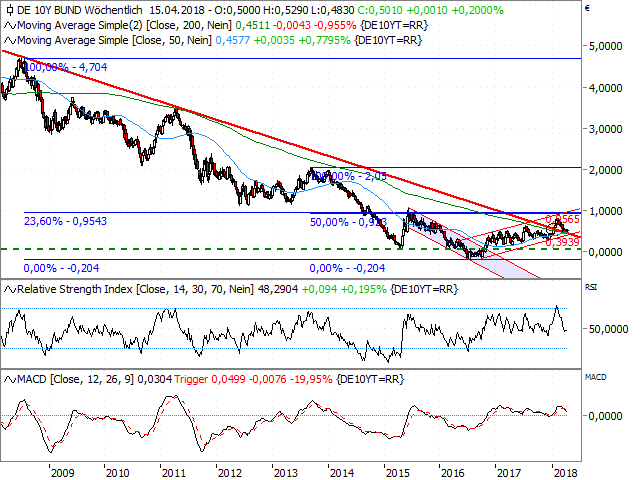The image size is (640, 480).
Task: Click the {DE10YT=RR} symbol in MACD header
Action: pos(370,380)
